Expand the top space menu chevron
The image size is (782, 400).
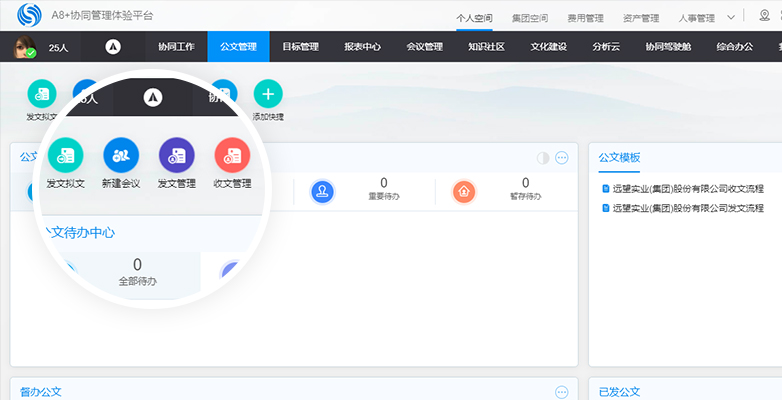(x=731, y=17)
